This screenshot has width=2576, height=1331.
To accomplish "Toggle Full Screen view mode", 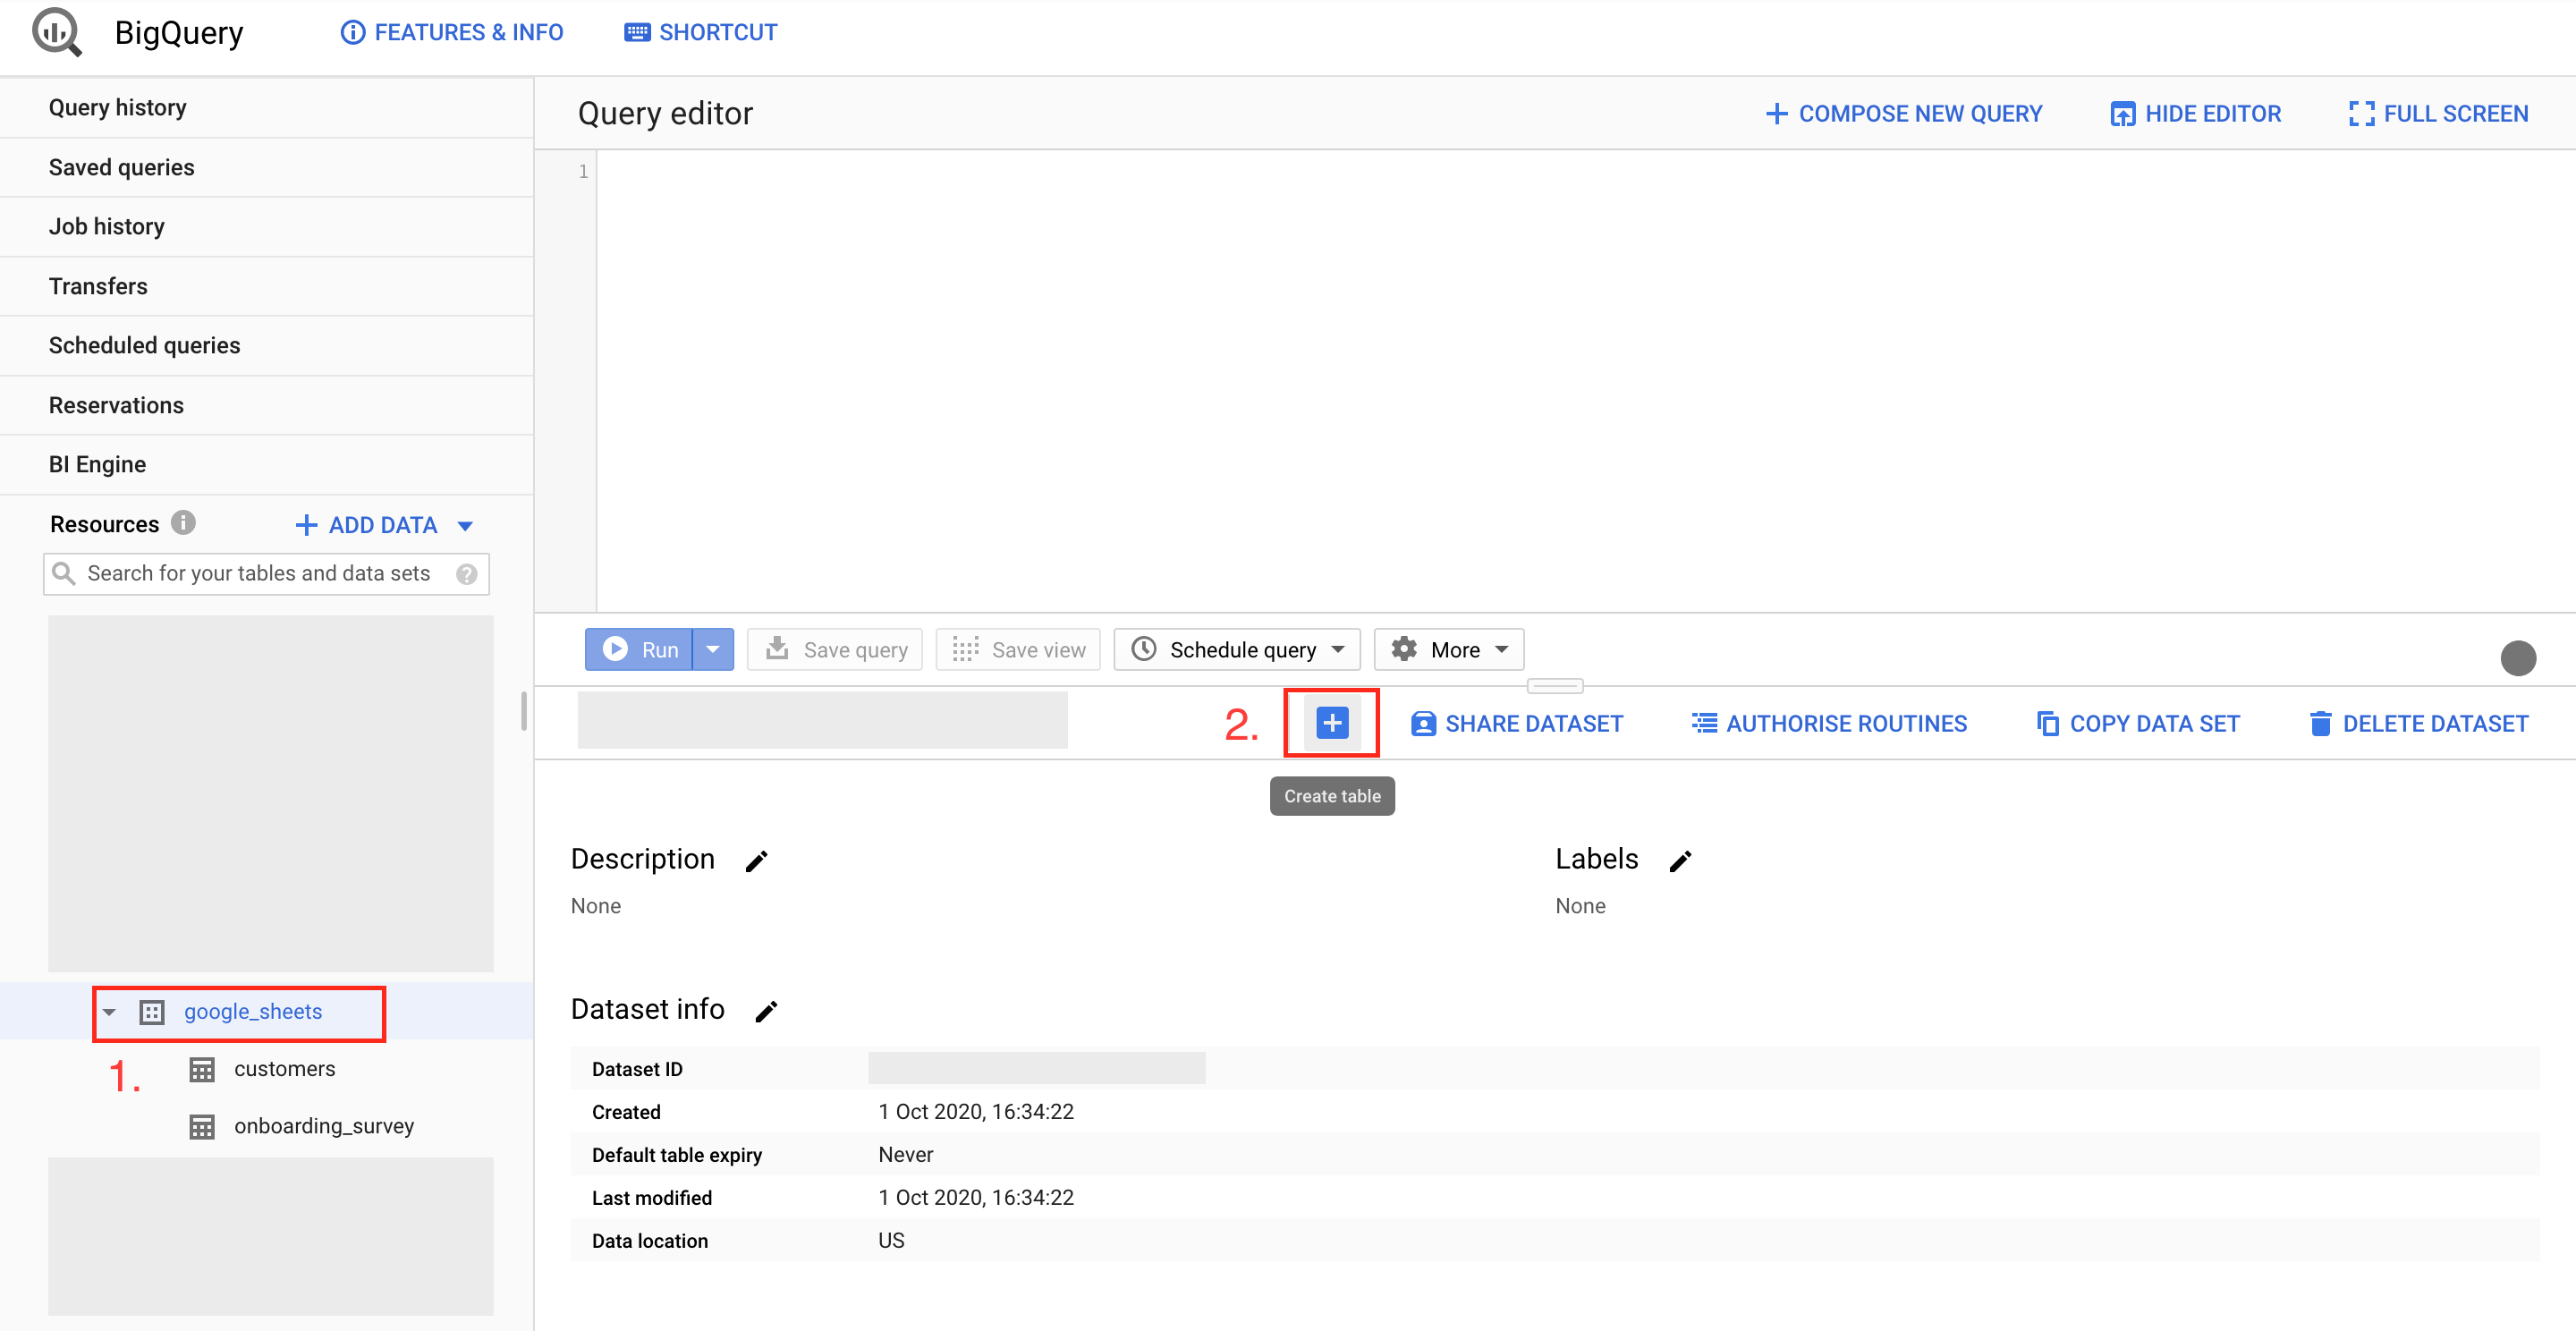I will point(2436,114).
